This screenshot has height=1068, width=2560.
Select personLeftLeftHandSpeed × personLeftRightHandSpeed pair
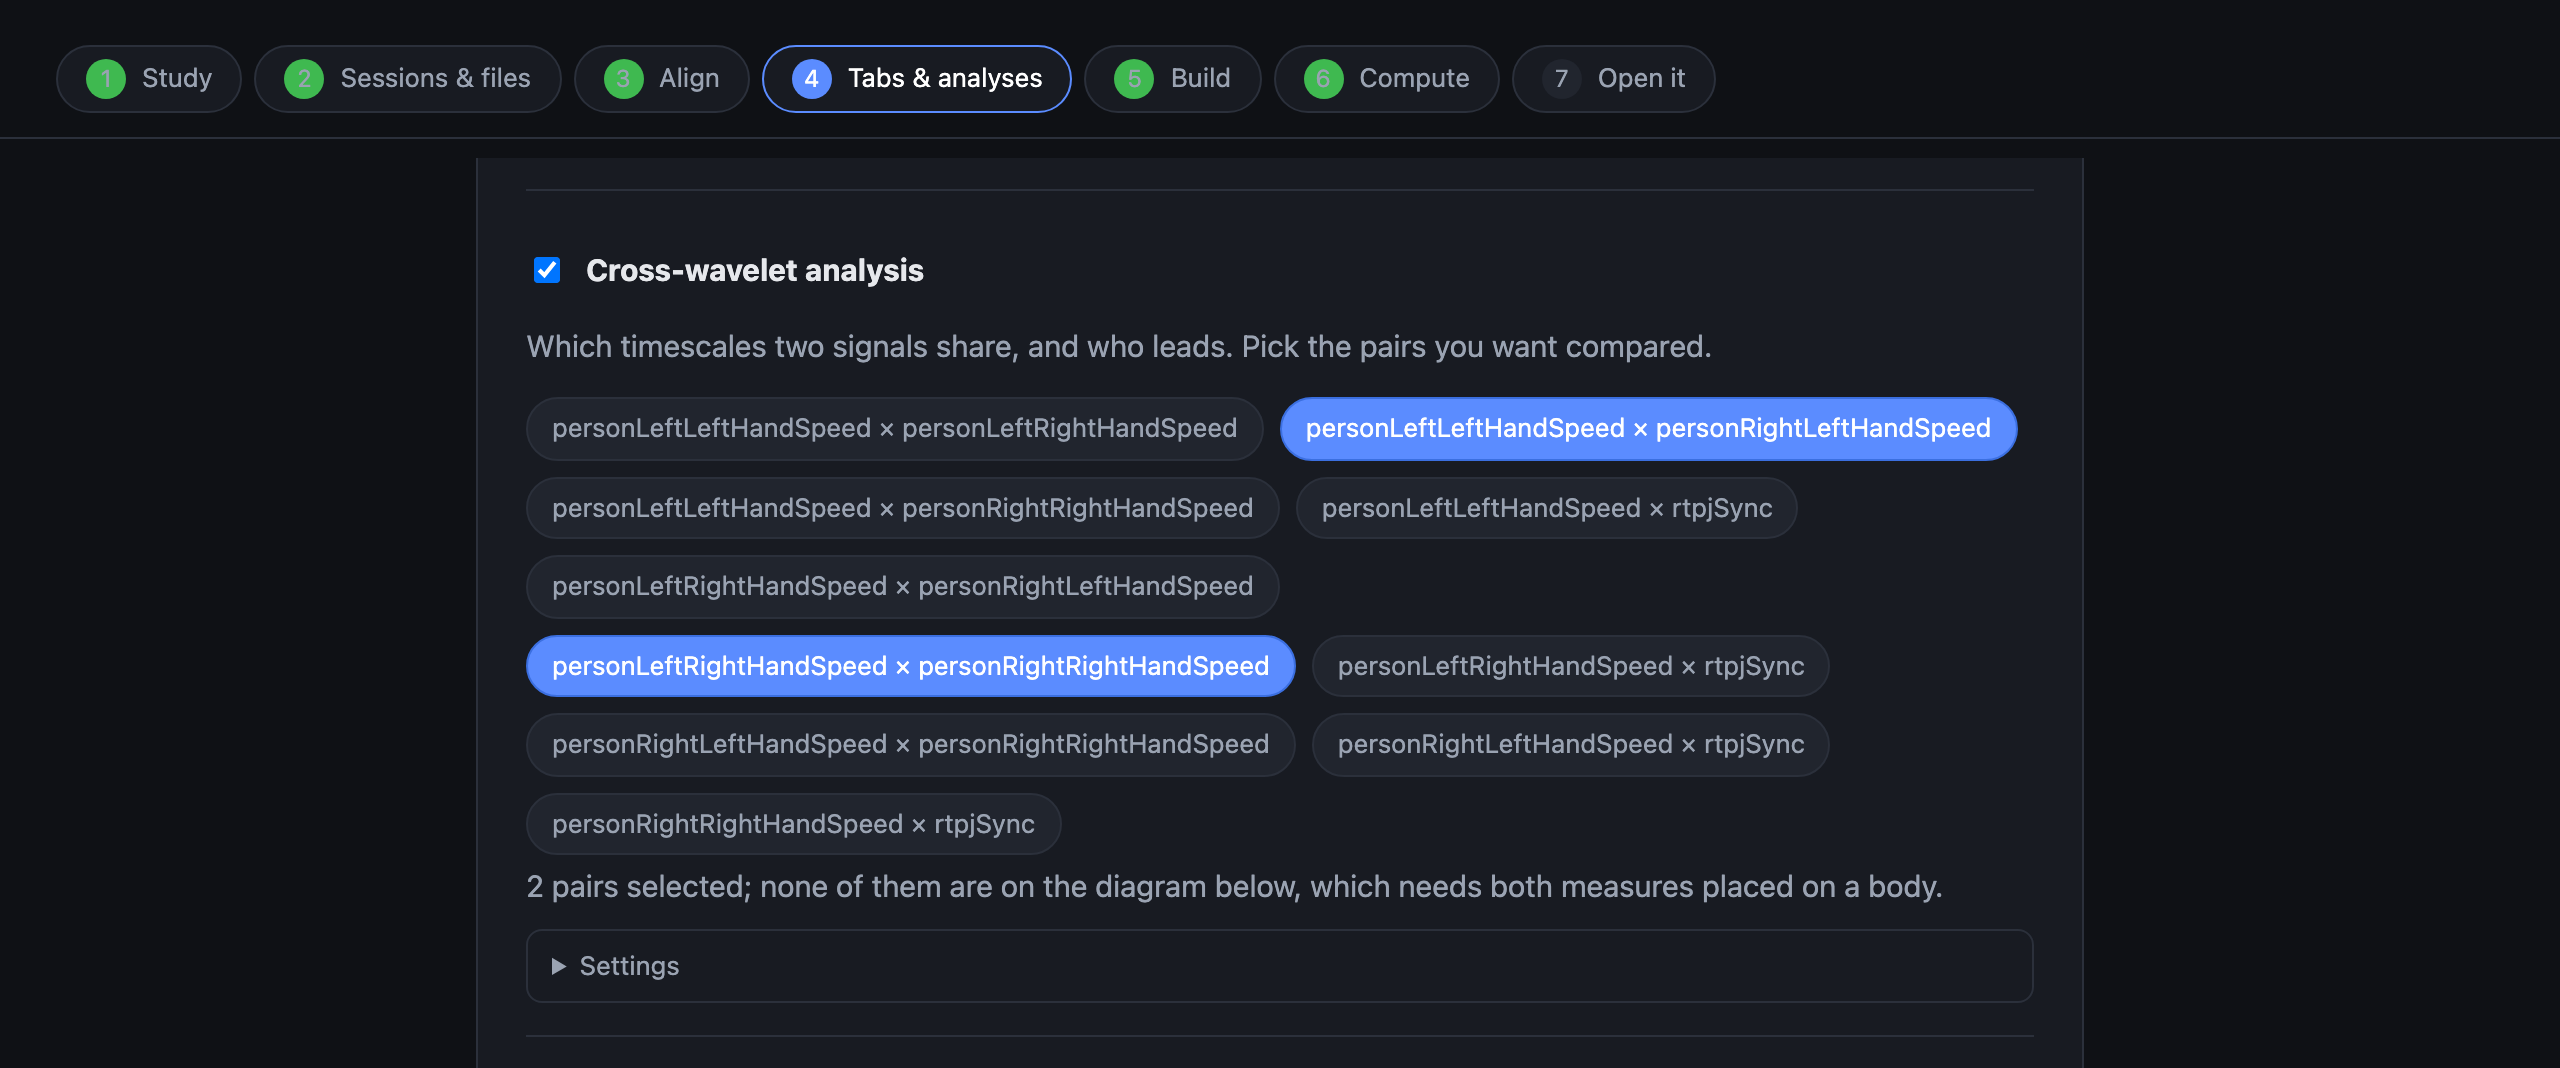(x=894, y=429)
